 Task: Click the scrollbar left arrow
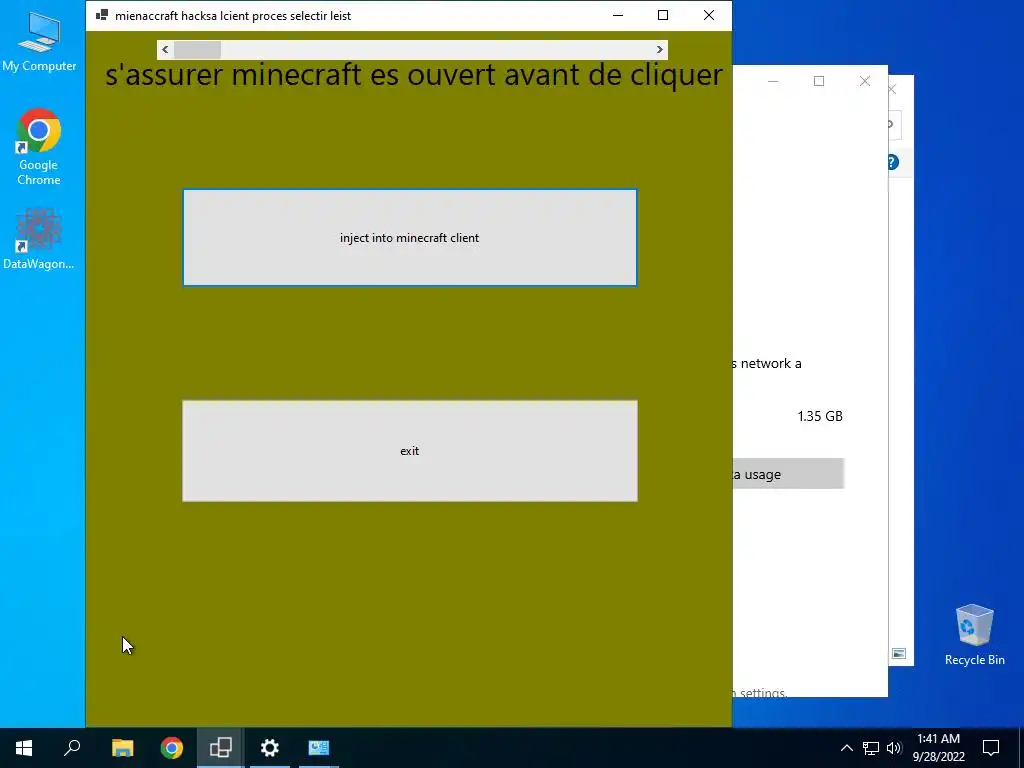click(x=165, y=50)
